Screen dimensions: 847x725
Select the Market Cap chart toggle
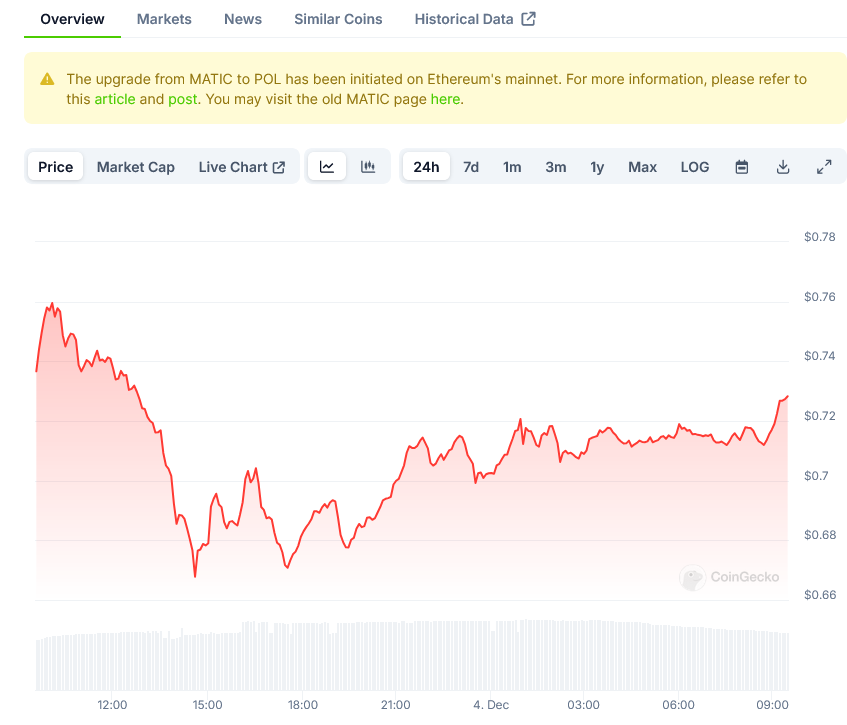coord(135,167)
